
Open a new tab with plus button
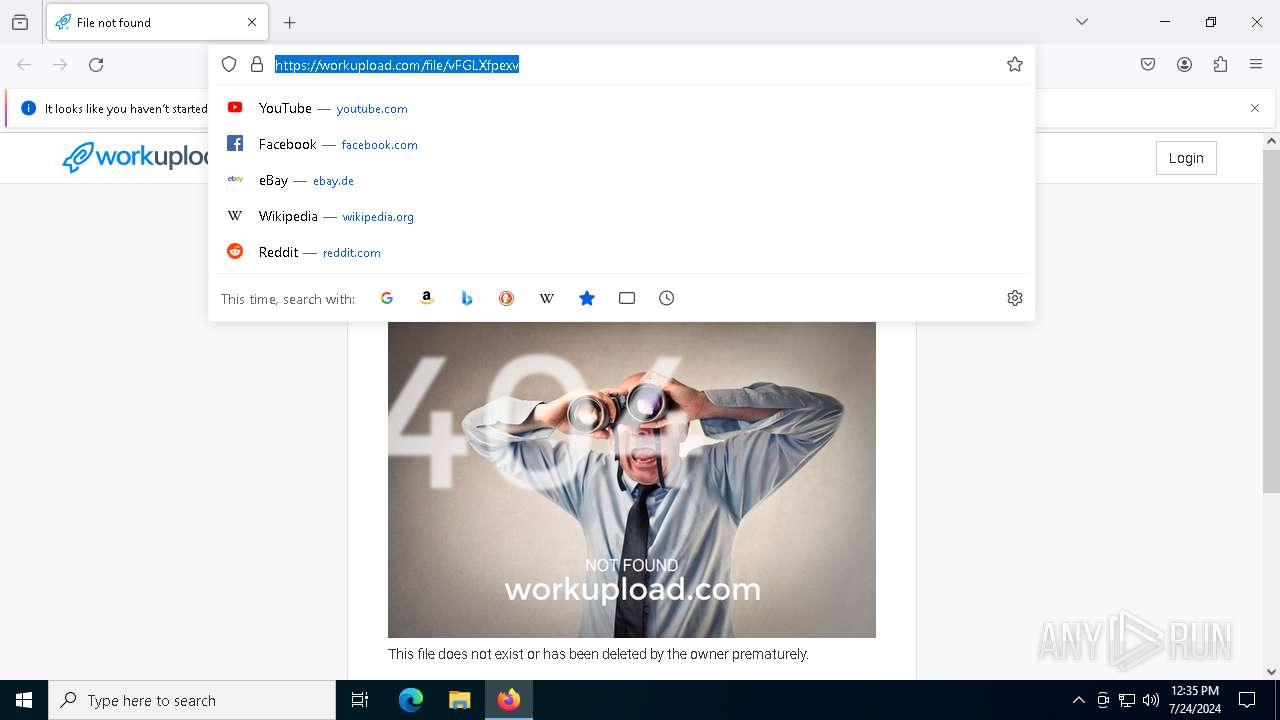pyautogui.click(x=290, y=22)
